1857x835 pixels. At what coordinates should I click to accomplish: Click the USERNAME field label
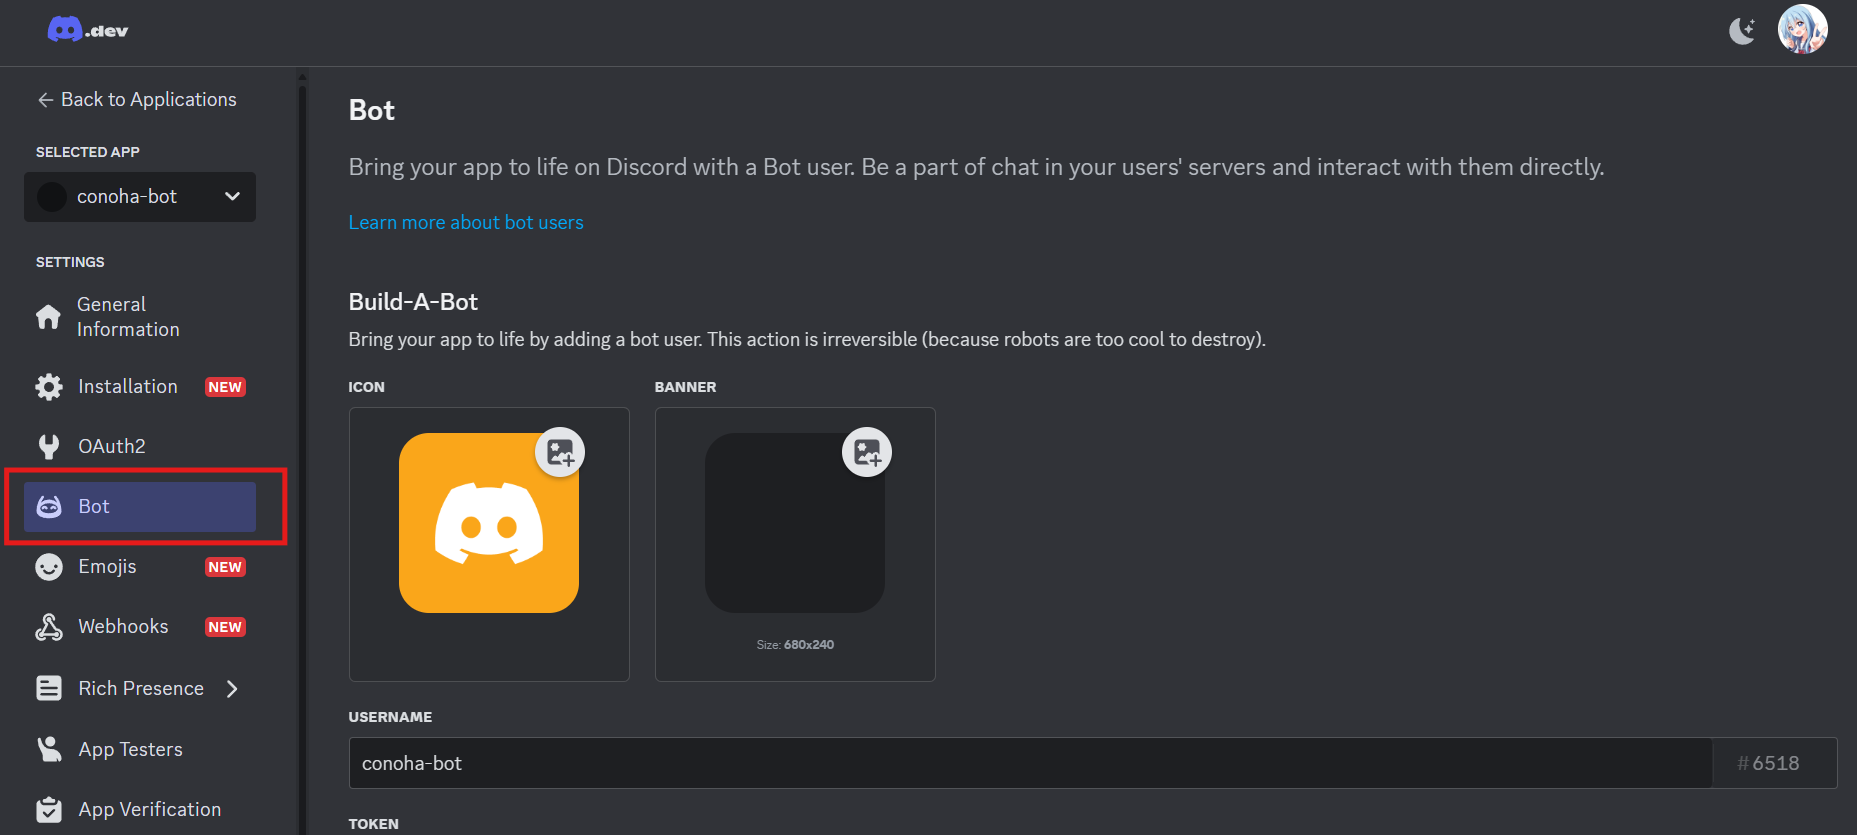(390, 717)
